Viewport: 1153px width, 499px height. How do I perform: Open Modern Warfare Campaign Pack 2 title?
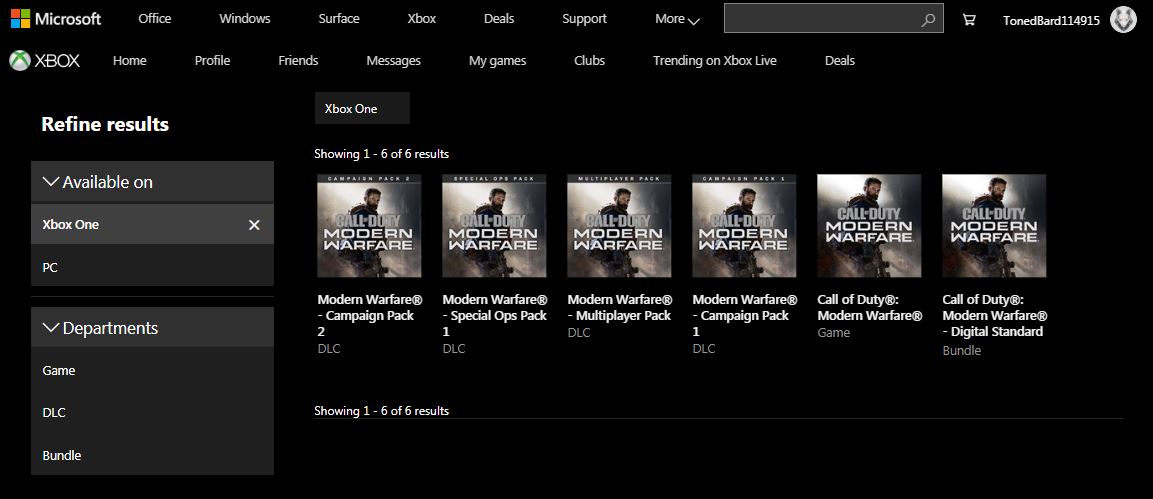[370, 315]
